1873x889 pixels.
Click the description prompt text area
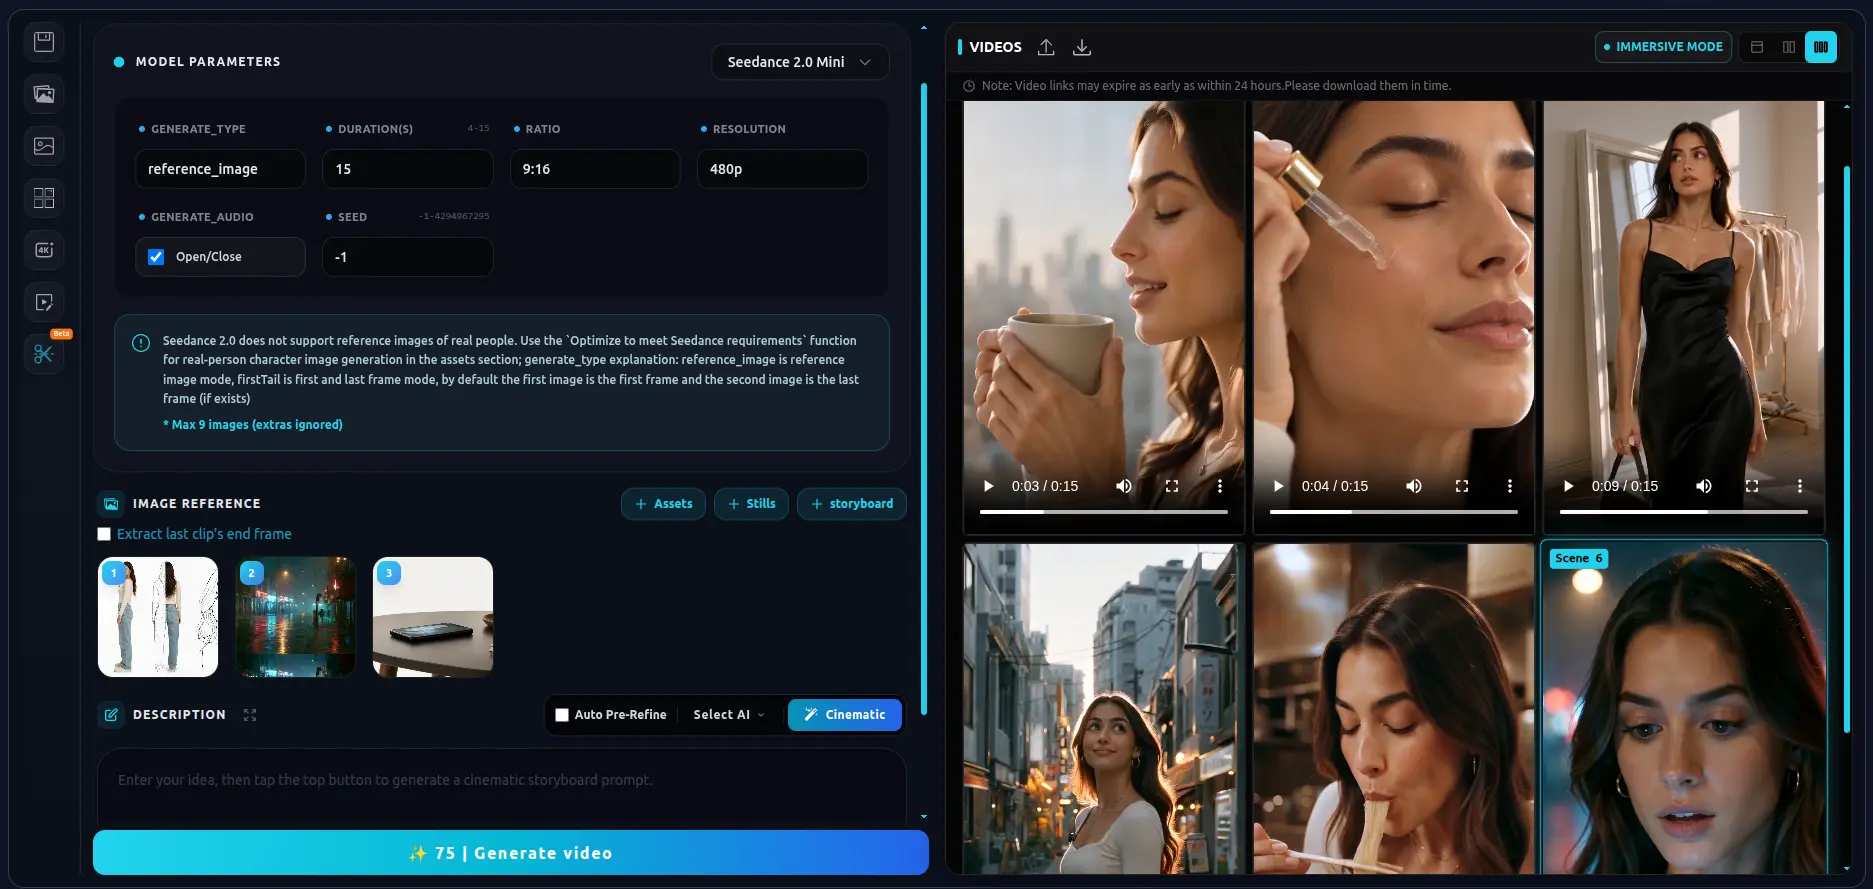pos(502,788)
